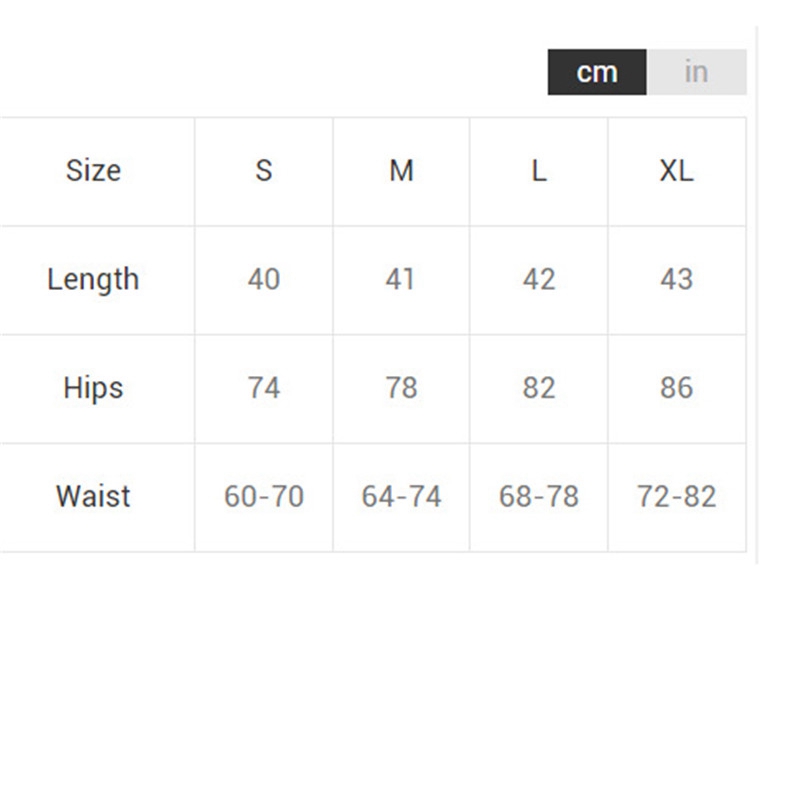Click the hips value 74
Screen dimensions: 800x800
tap(264, 388)
